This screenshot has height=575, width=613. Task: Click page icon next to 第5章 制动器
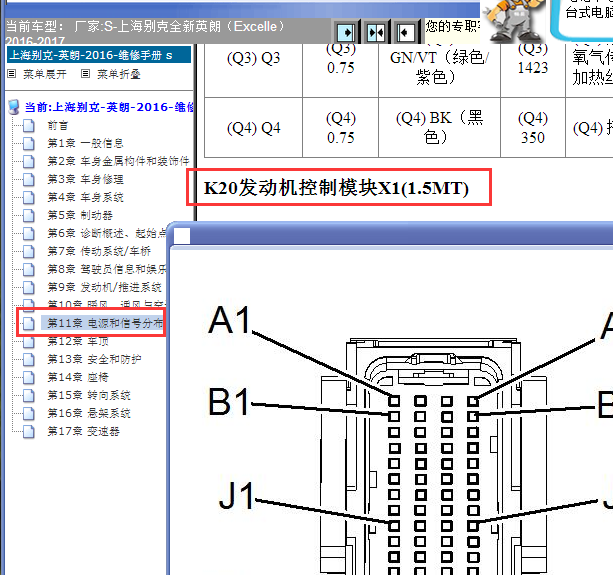click(29, 215)
